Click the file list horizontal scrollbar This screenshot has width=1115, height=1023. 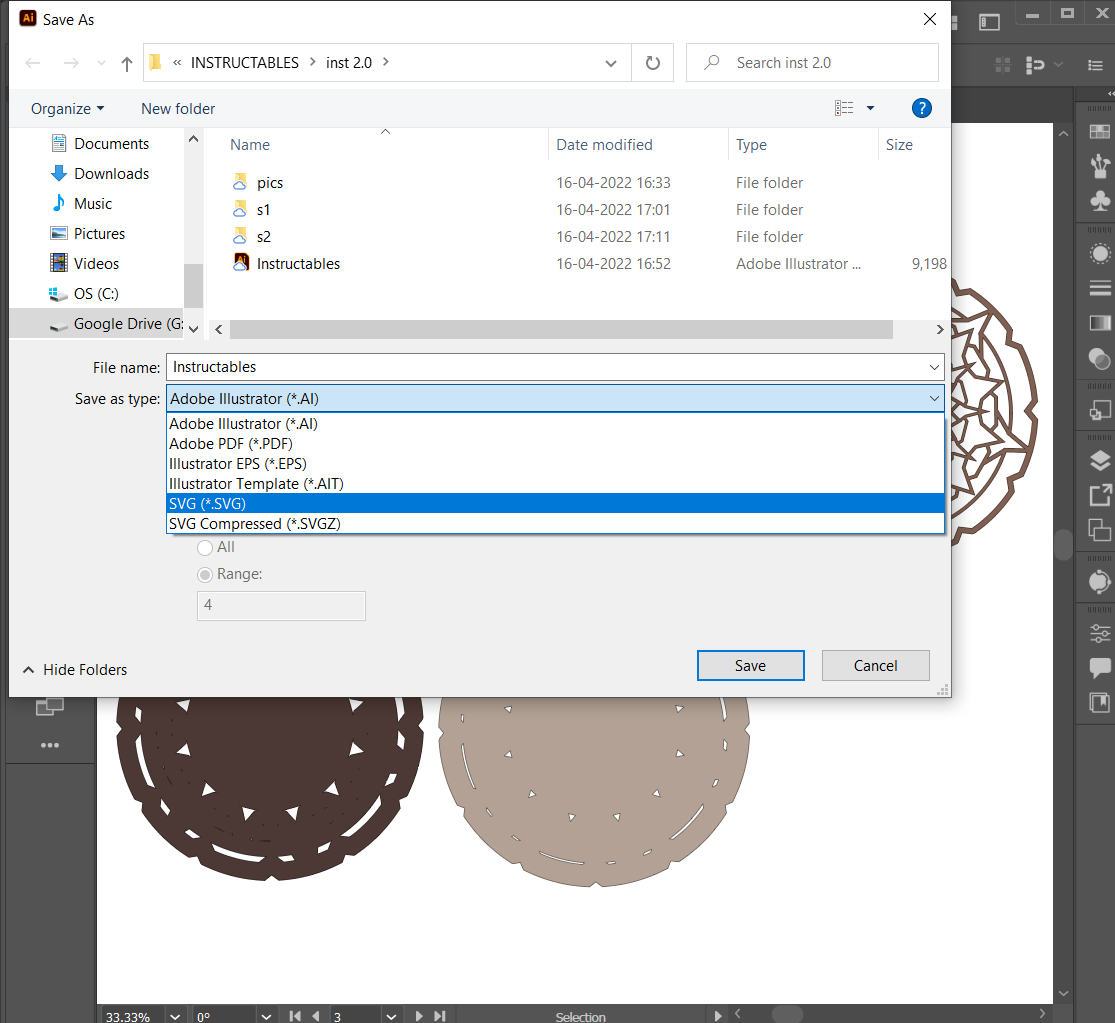pyautogui.click(x=561, y=329)
